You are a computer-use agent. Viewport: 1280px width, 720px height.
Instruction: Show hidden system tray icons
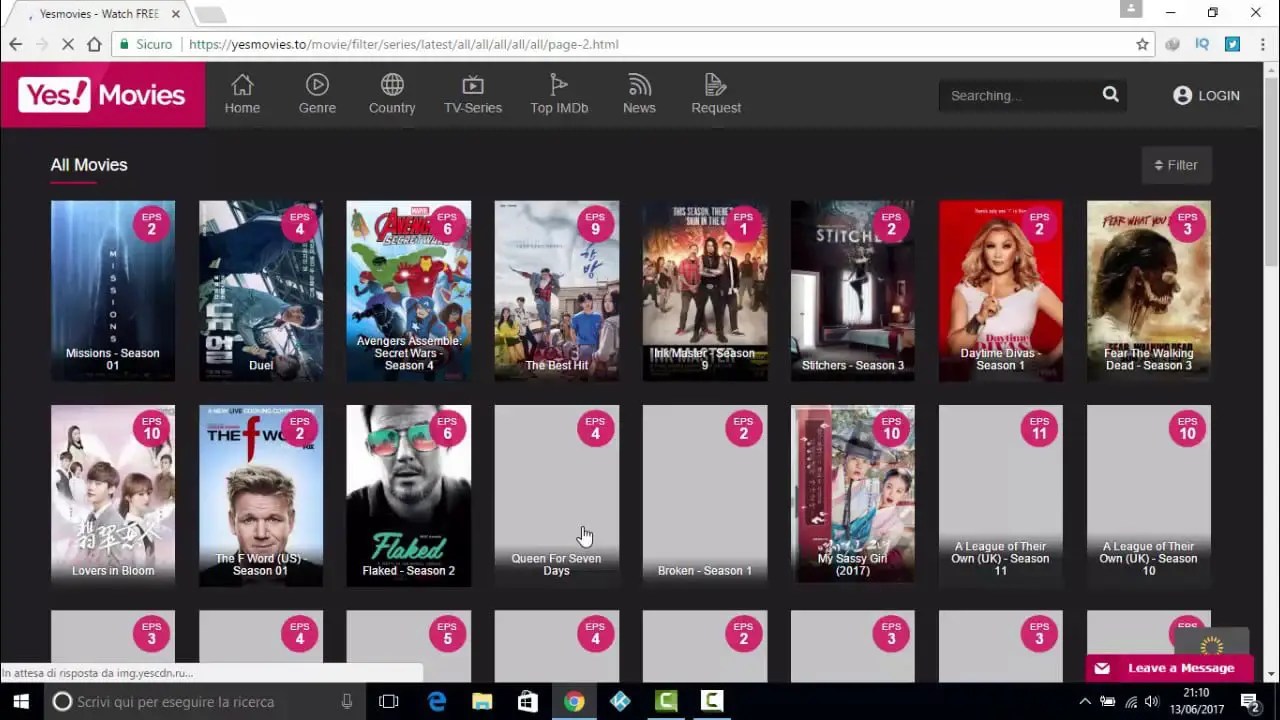click(x=1086, y=702)
